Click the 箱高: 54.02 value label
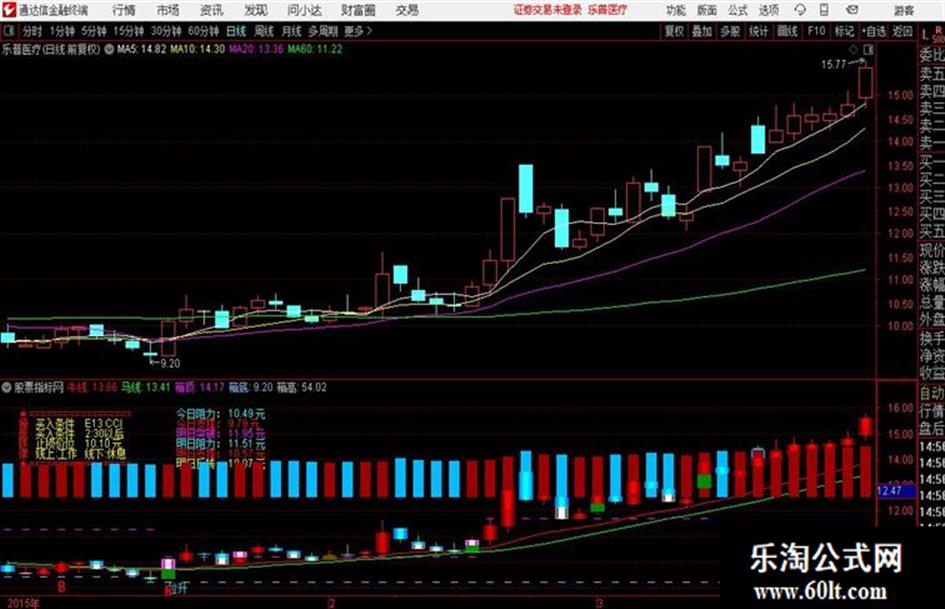This screenshot has width=945, height=609. (x=301, y=387)
